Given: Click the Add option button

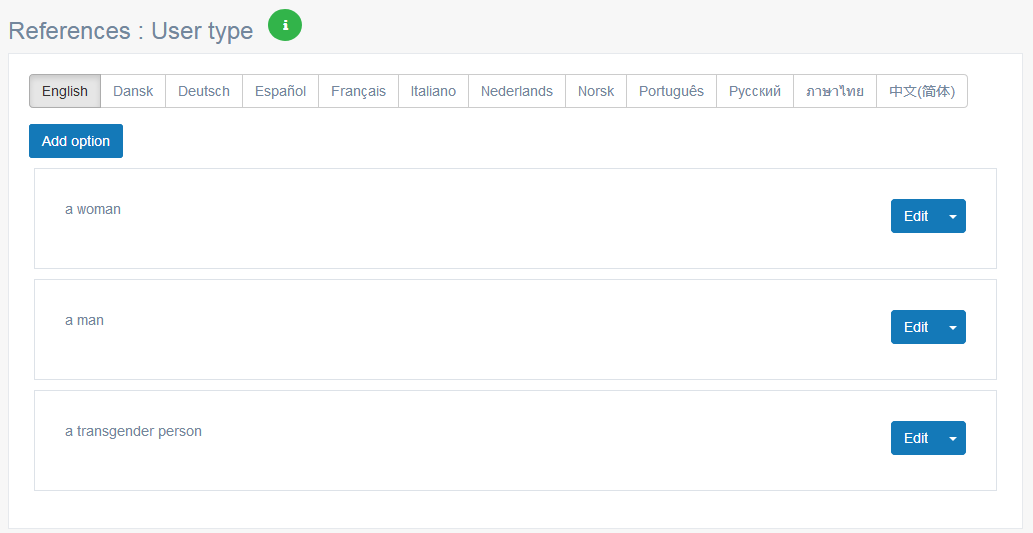Looking at the screenshot, I should [76, 141].
